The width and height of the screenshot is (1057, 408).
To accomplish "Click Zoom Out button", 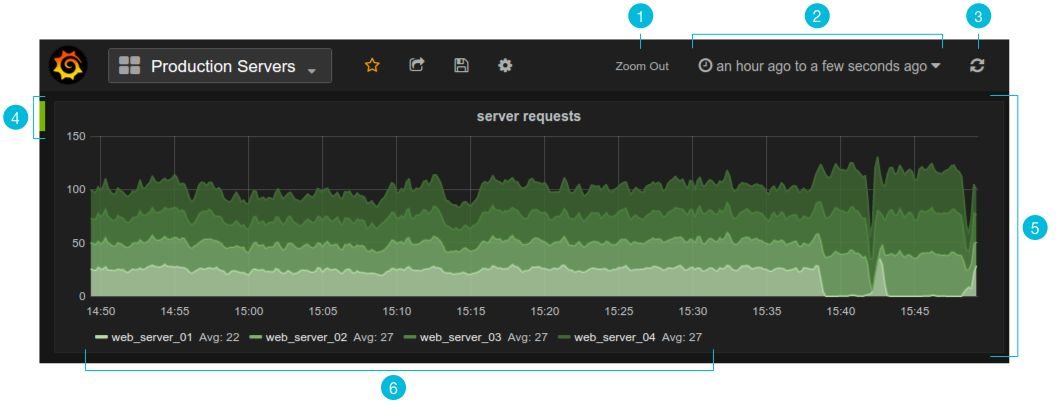I will (x=642, y=66).
